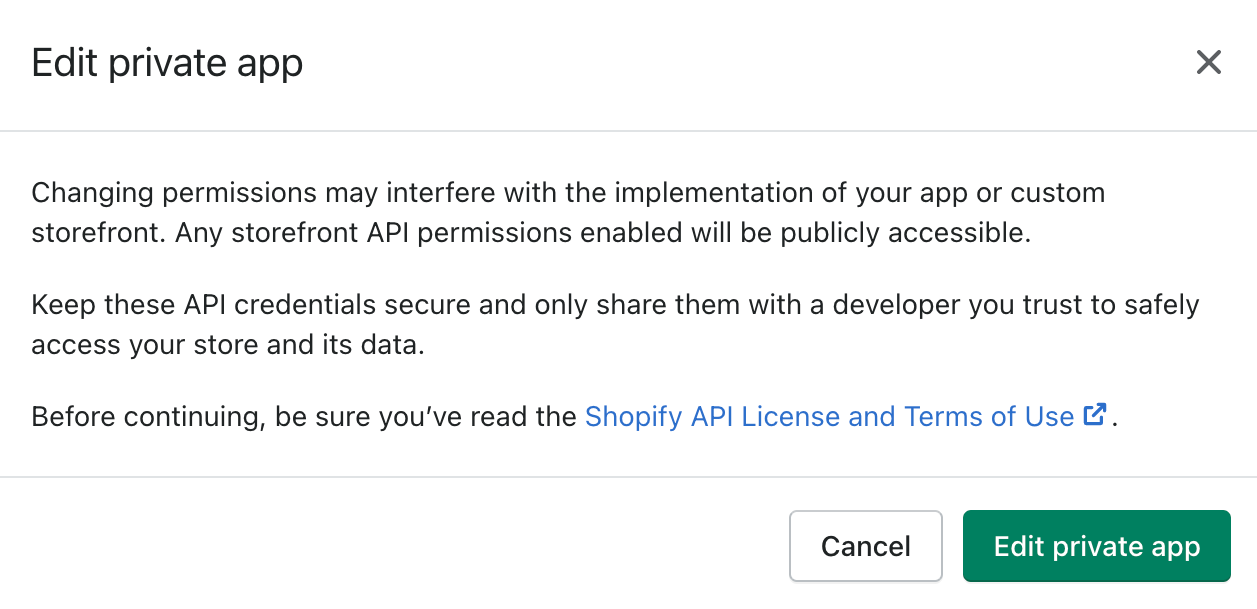Click the 'Before continuing, be sure' text
Screen dimensions: 1257x609
click(304, 416)
